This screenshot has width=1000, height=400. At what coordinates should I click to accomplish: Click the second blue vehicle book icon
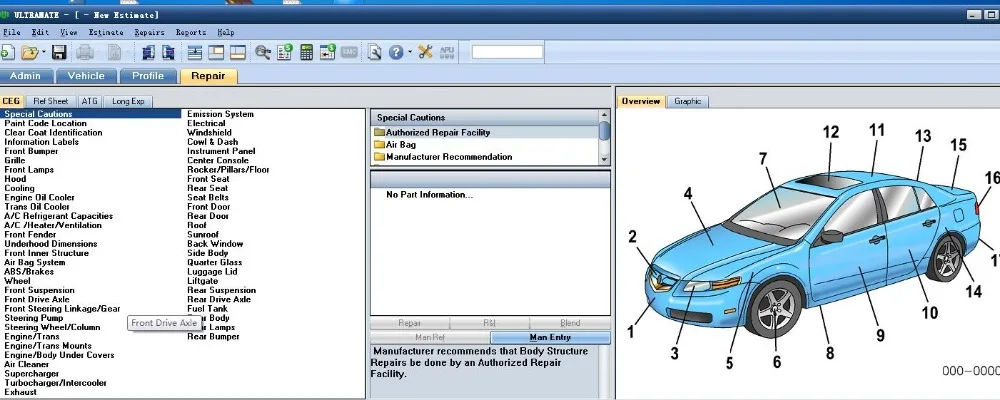(x=168, y=52)
